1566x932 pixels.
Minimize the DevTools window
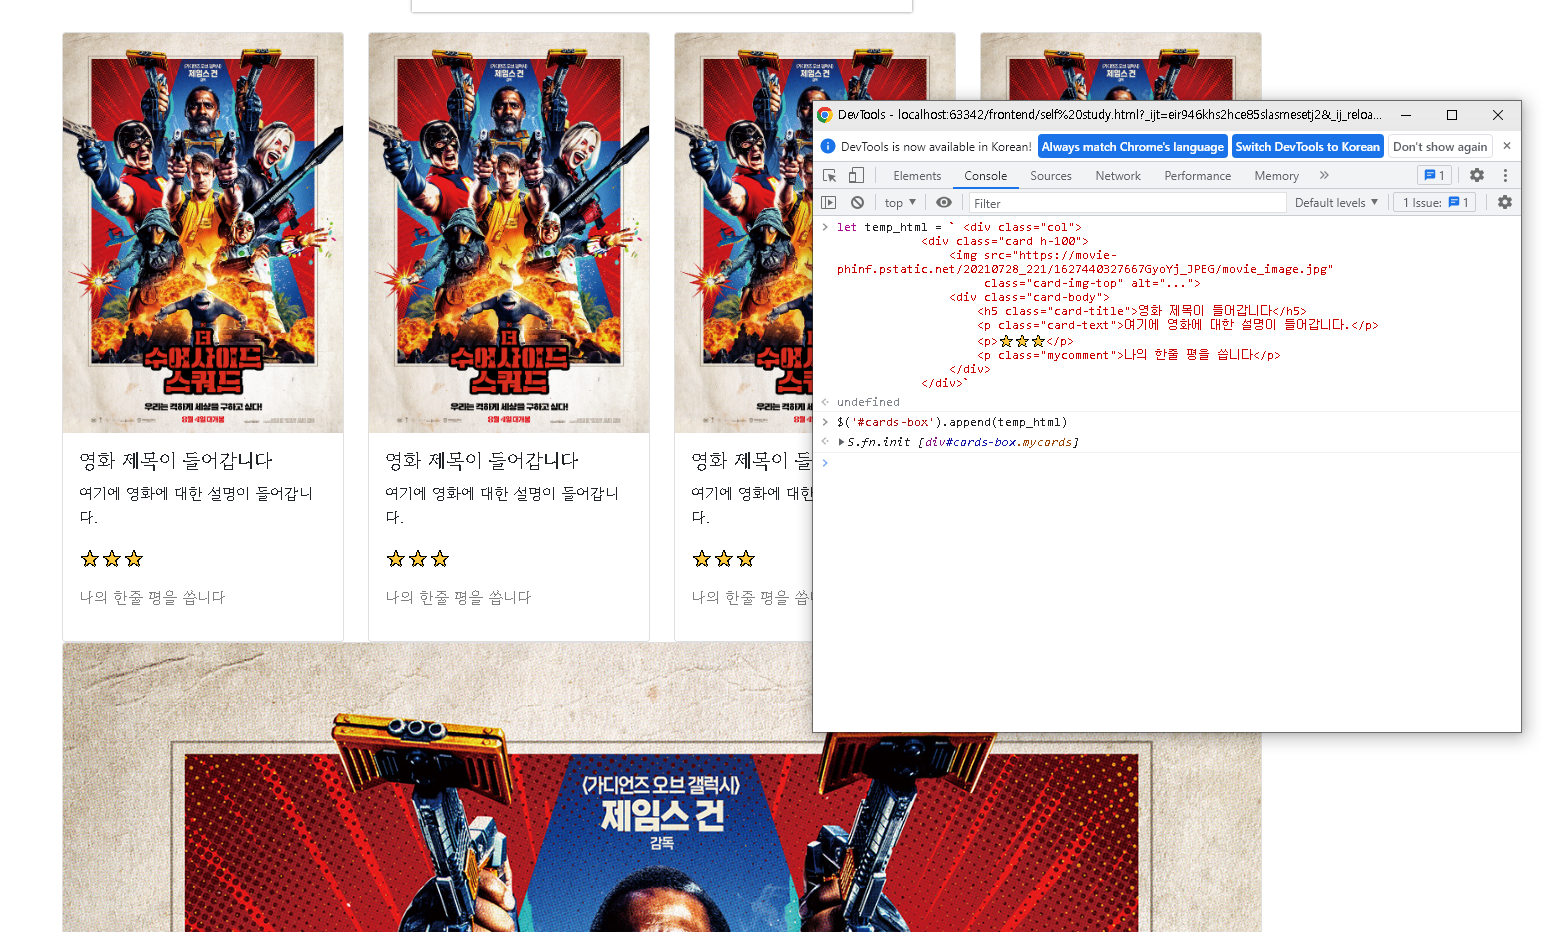point(1406,115)
